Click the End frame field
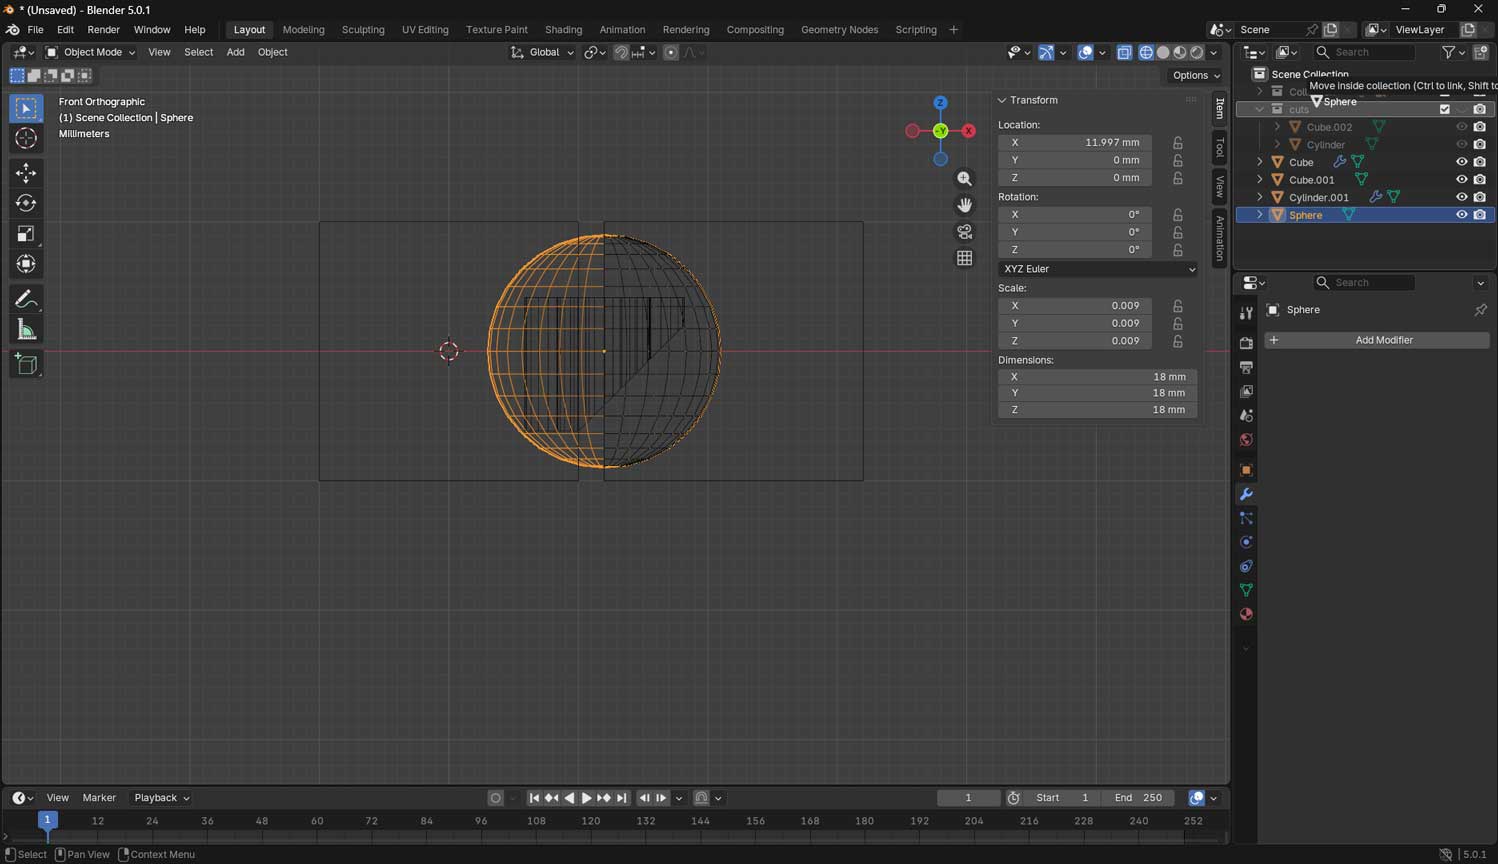Image resolution: width=1498 pixels, height=864 pixels. tap(1139, 798)
